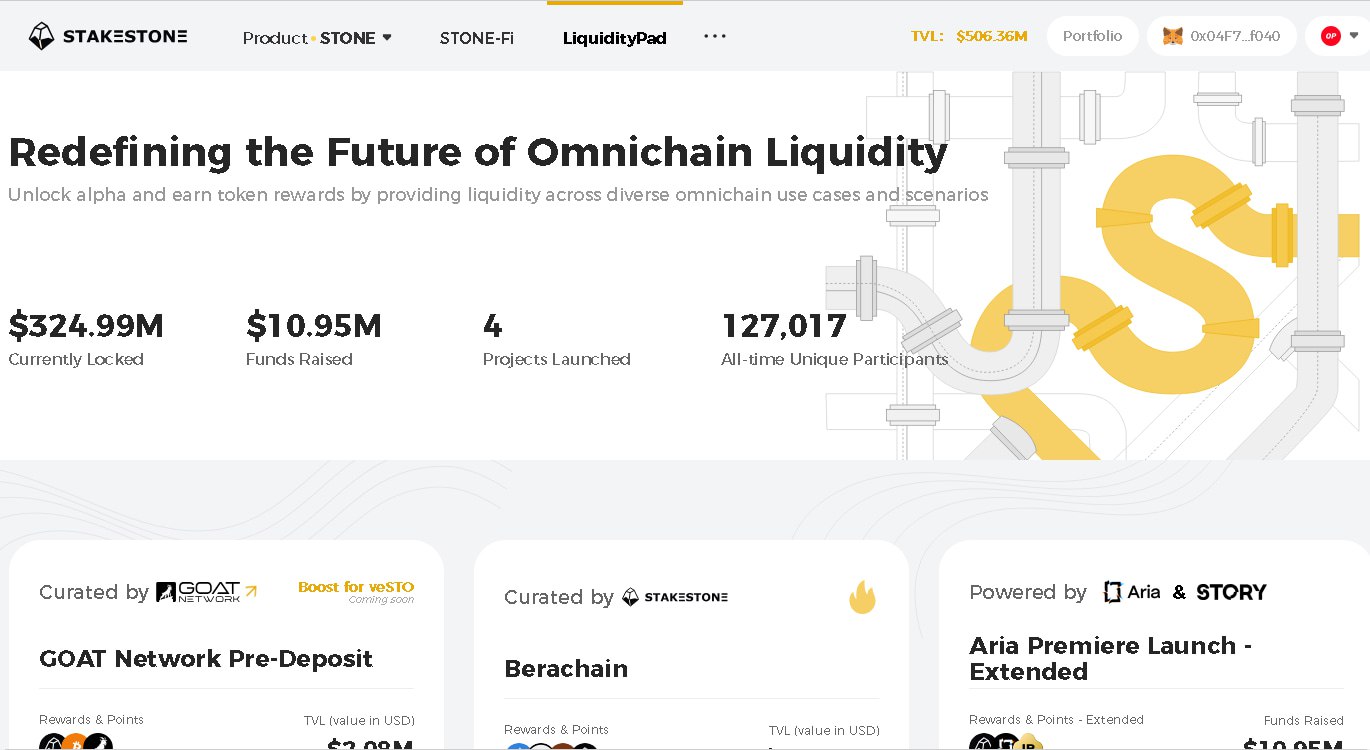This screenshot has height=750, width=1370.
Task: Switch to the STONE-Fi tab
Action: [476, 38]
